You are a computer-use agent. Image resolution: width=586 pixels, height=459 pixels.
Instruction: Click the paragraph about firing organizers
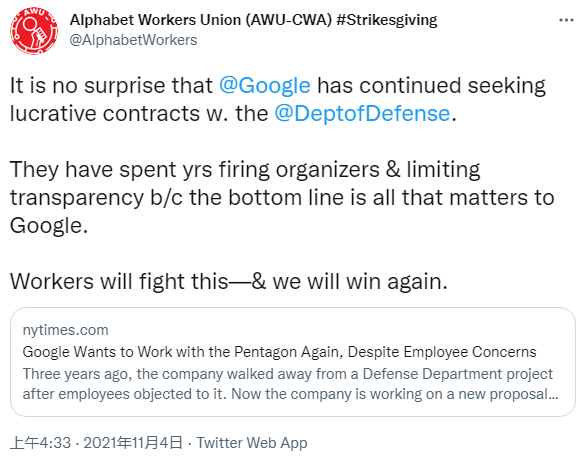282,197
